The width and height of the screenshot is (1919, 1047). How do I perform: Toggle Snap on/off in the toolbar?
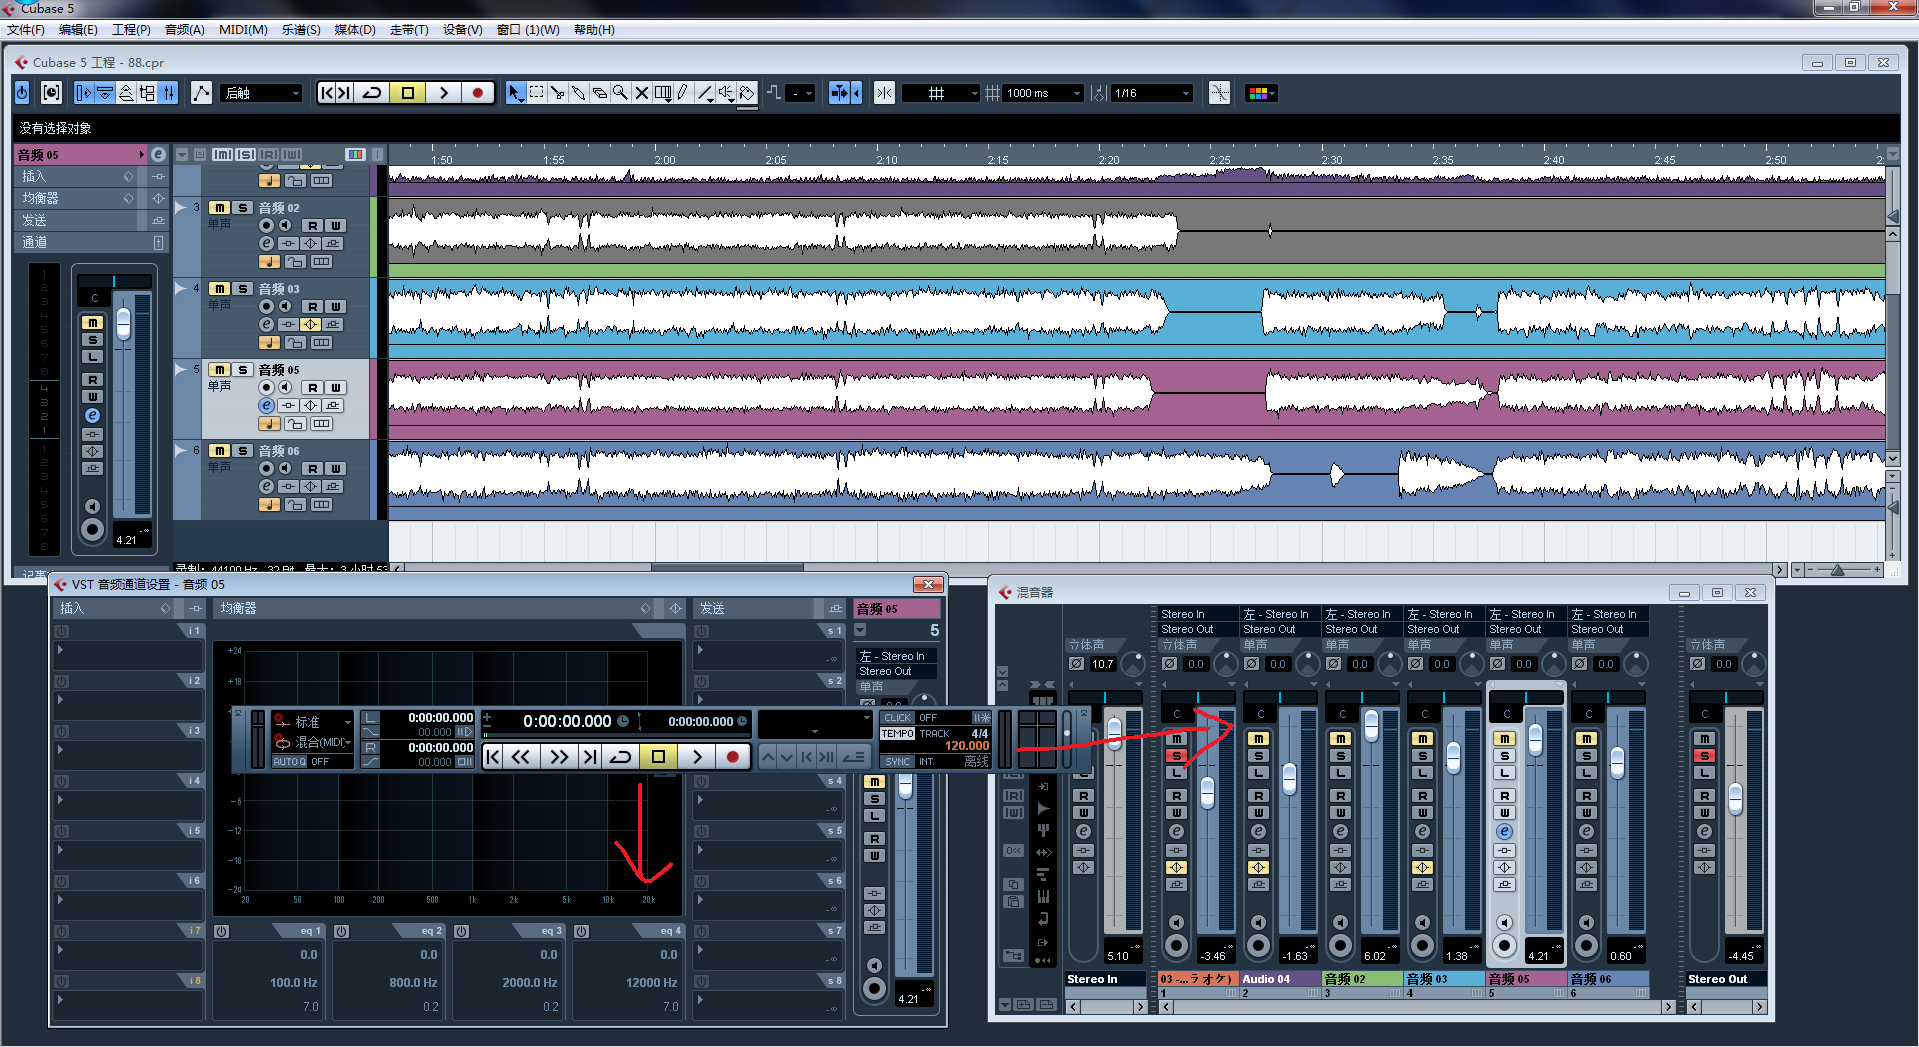(x=884, y=93)
